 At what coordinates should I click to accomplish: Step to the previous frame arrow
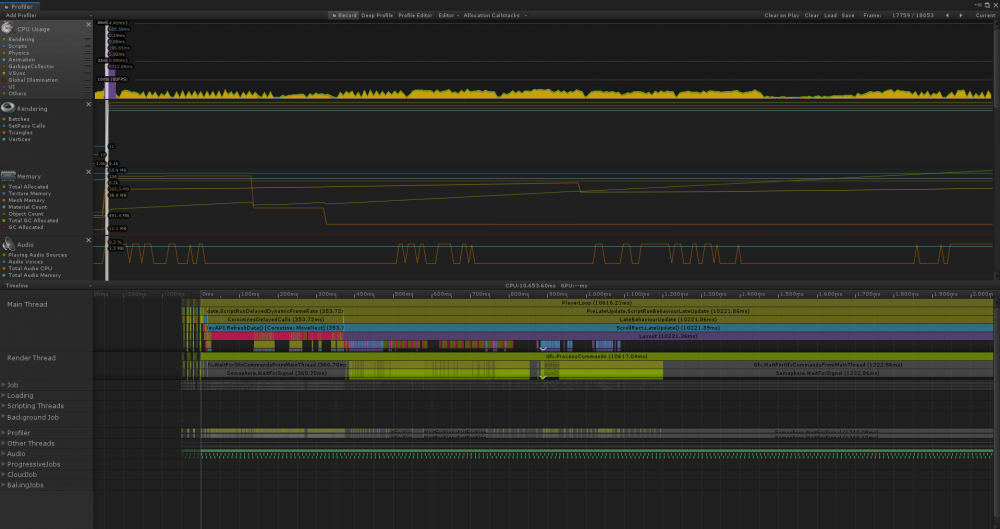[946, 16]
